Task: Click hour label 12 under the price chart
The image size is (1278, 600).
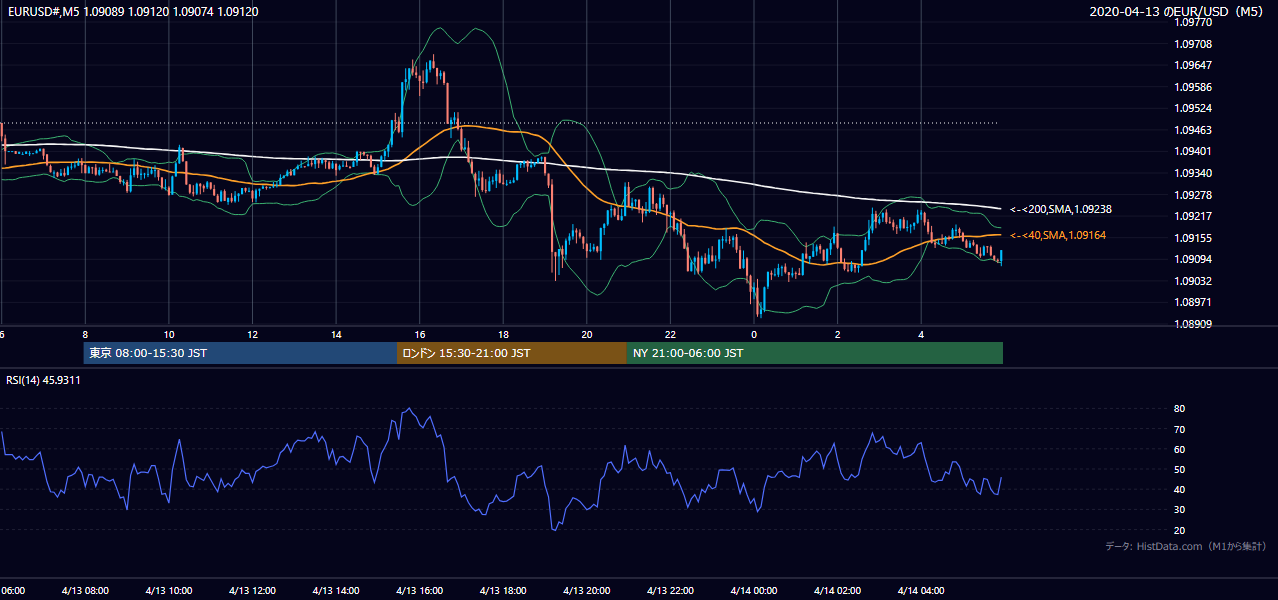Action: [252, 334]
